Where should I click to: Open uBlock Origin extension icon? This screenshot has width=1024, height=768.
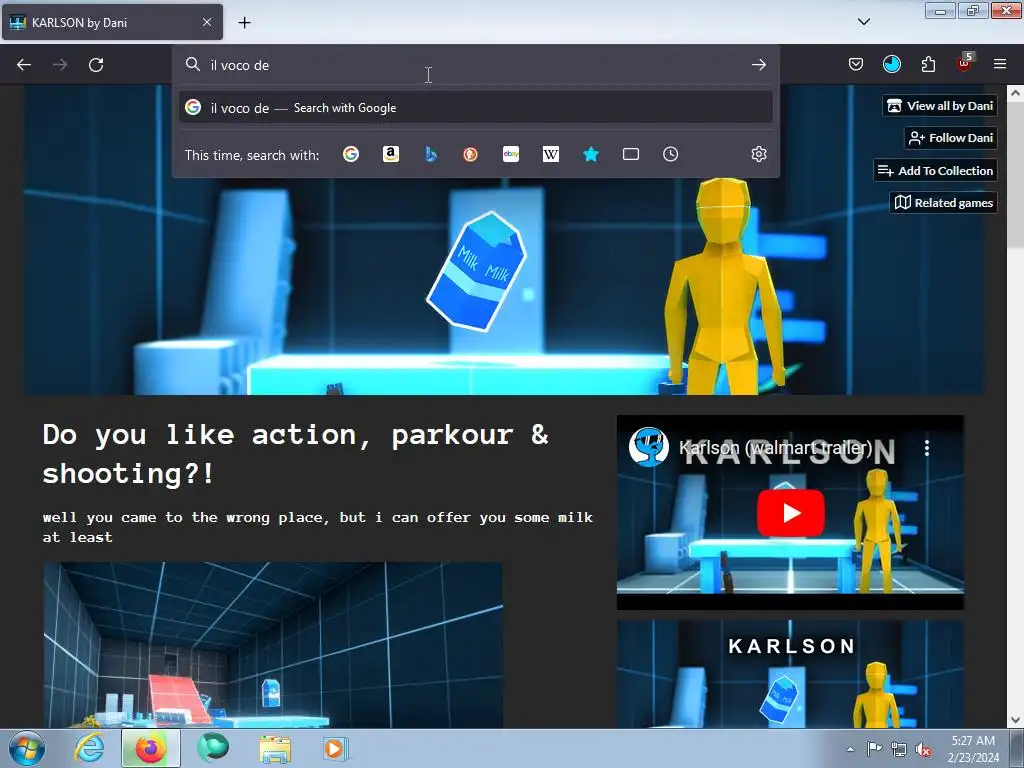click(x=965, y=63)
